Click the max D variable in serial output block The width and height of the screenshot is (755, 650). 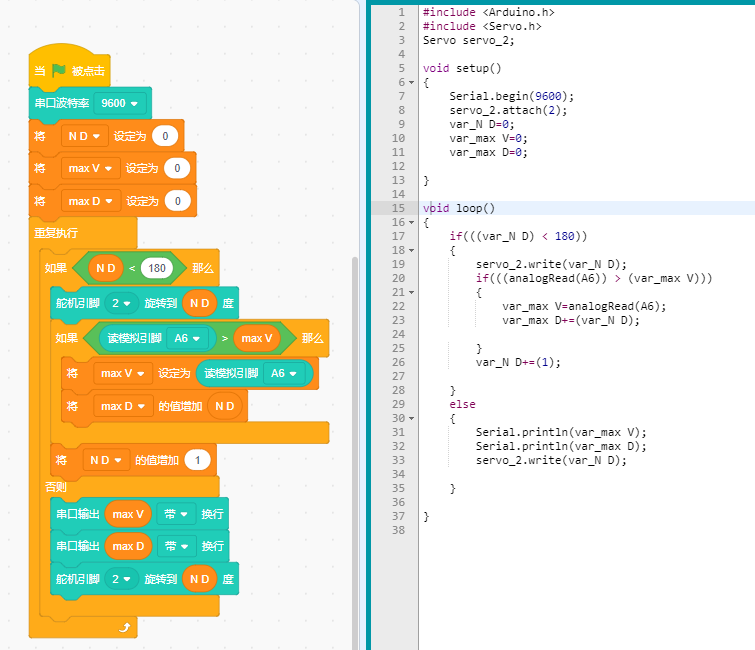coord(128,546)
